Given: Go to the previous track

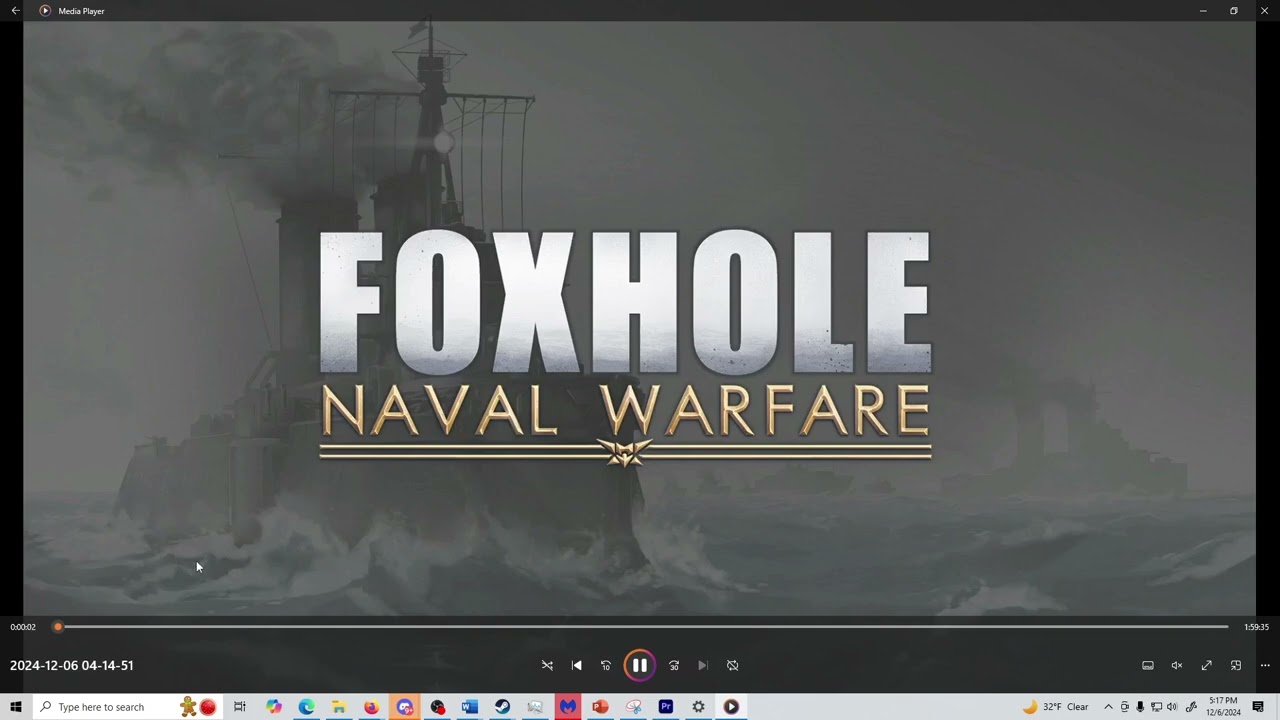Looking at the screenshot, I should 576,665.
